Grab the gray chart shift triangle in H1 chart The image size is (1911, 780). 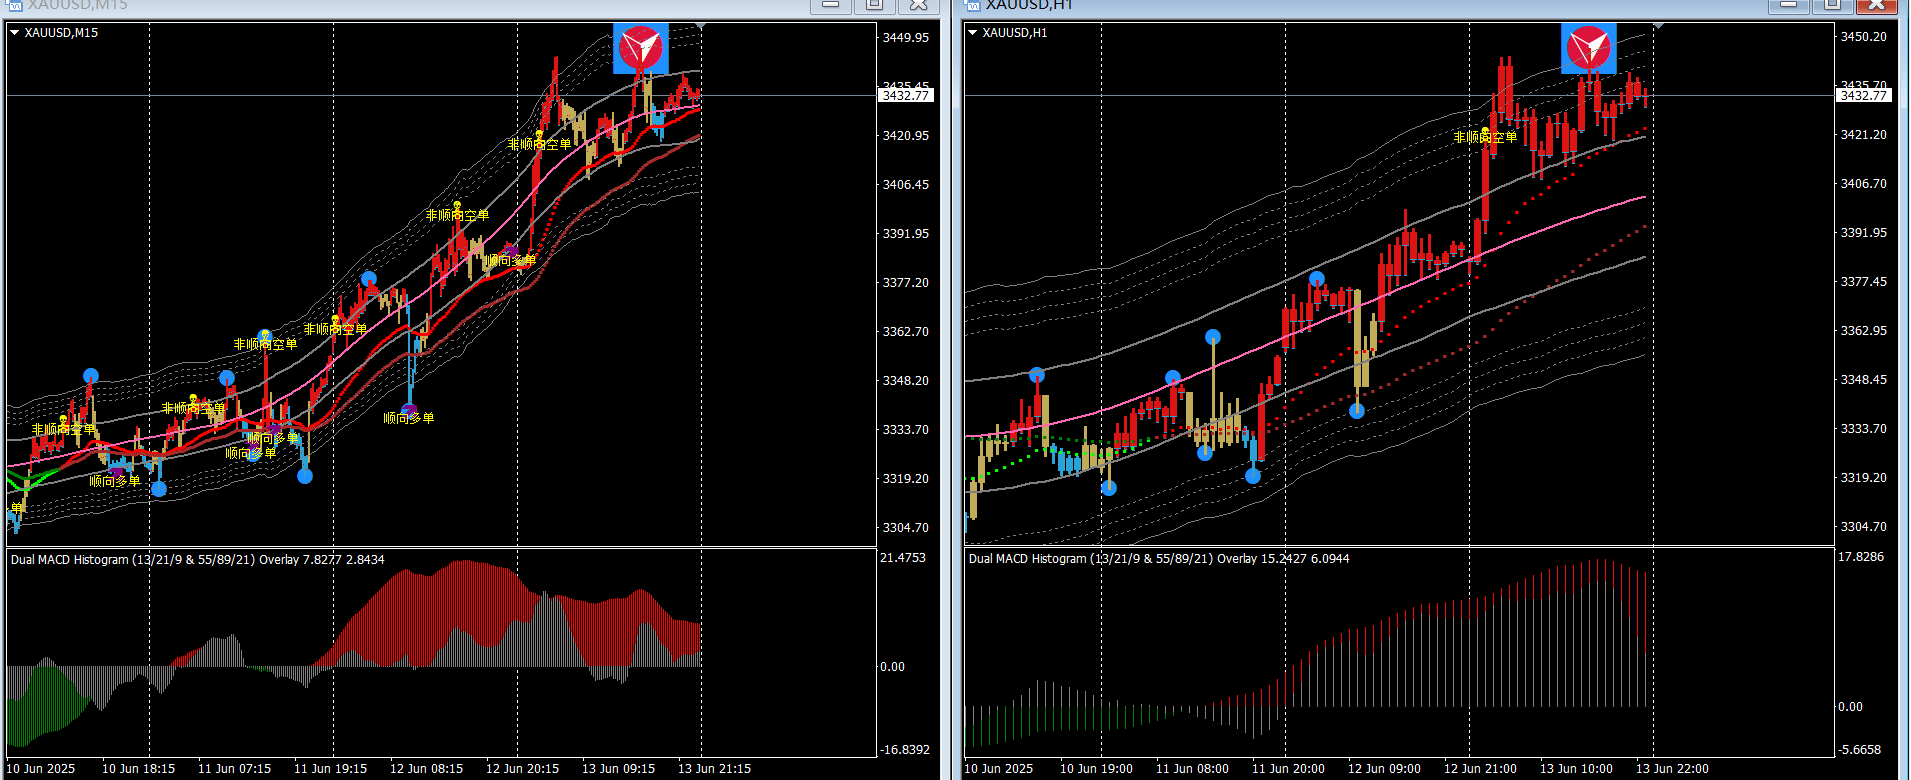click(1659, 25)
